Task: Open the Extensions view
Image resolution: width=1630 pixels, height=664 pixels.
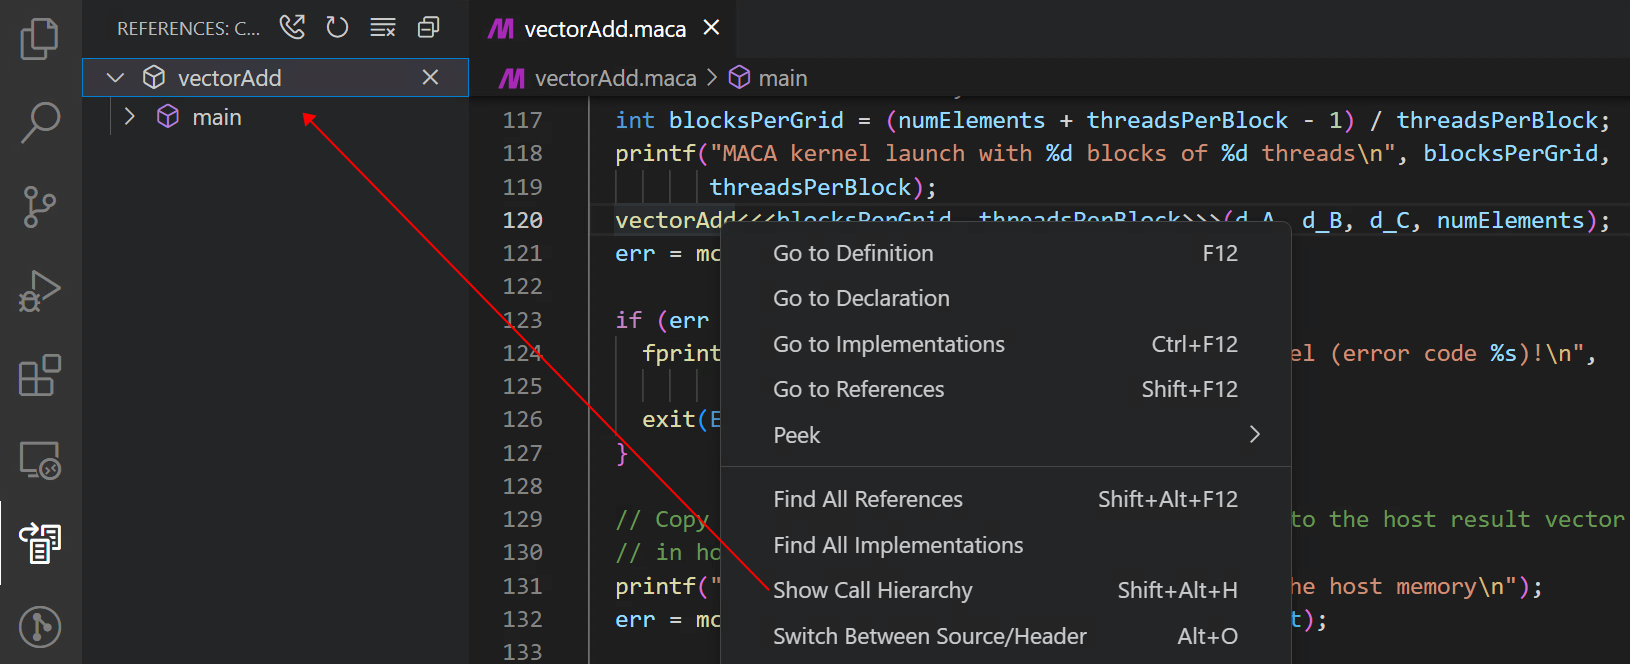Action: click(40, 376)
